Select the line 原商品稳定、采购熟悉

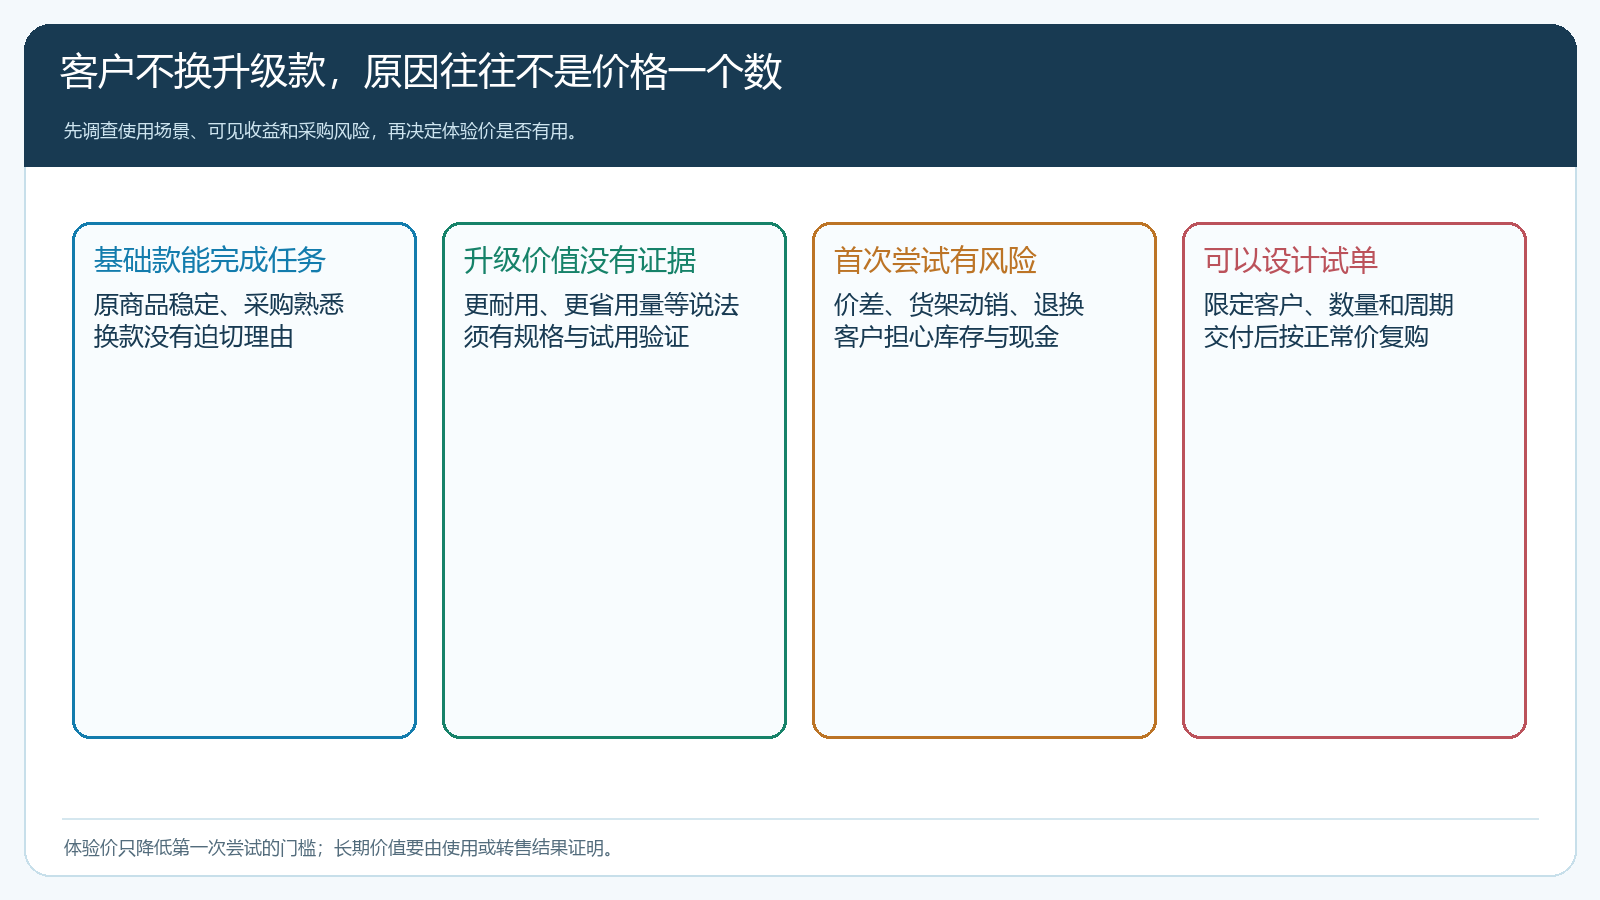pyautogui.click(x=219, y=305)
